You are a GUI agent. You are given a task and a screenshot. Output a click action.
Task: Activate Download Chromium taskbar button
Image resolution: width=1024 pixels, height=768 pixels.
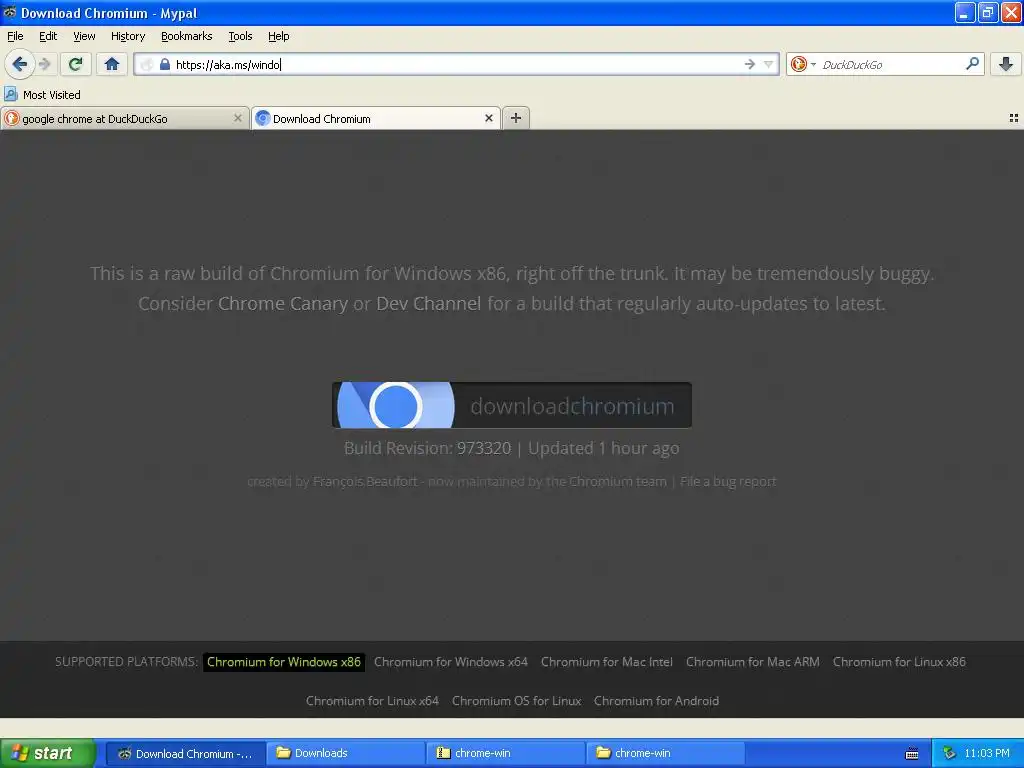185,753
